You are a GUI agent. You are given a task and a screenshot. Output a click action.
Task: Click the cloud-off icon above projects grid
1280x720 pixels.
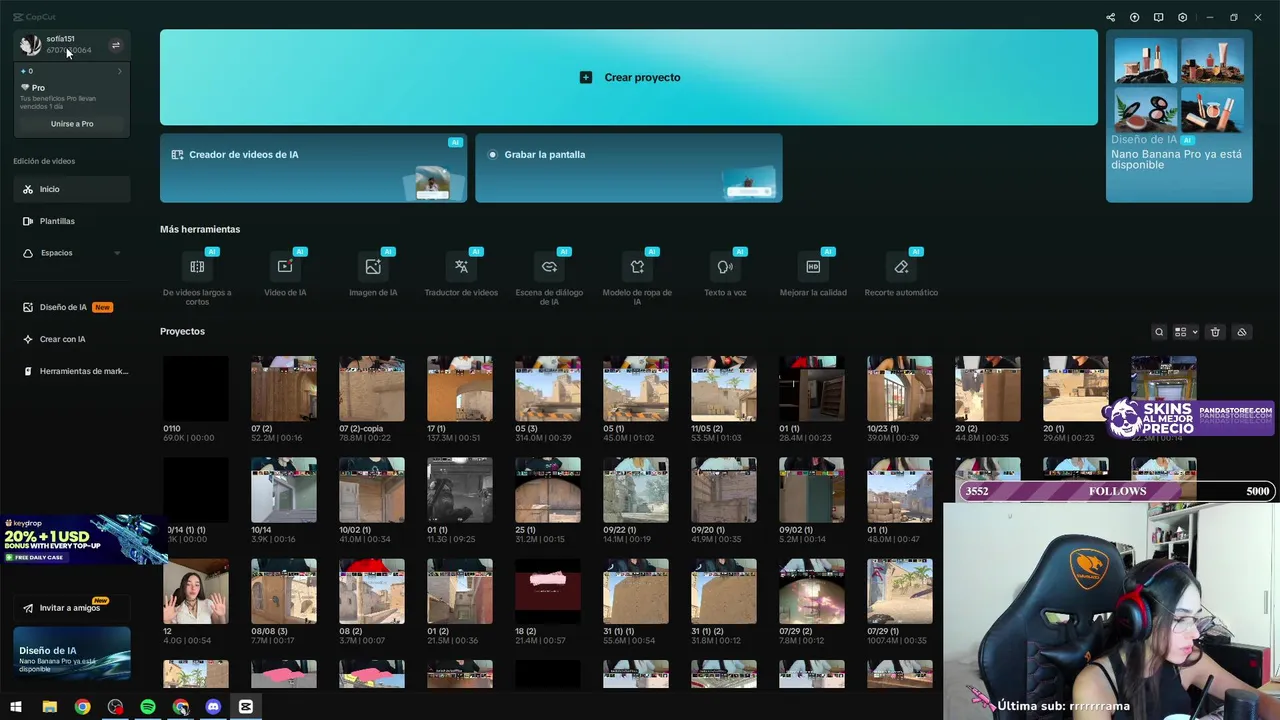[1241, 332]
